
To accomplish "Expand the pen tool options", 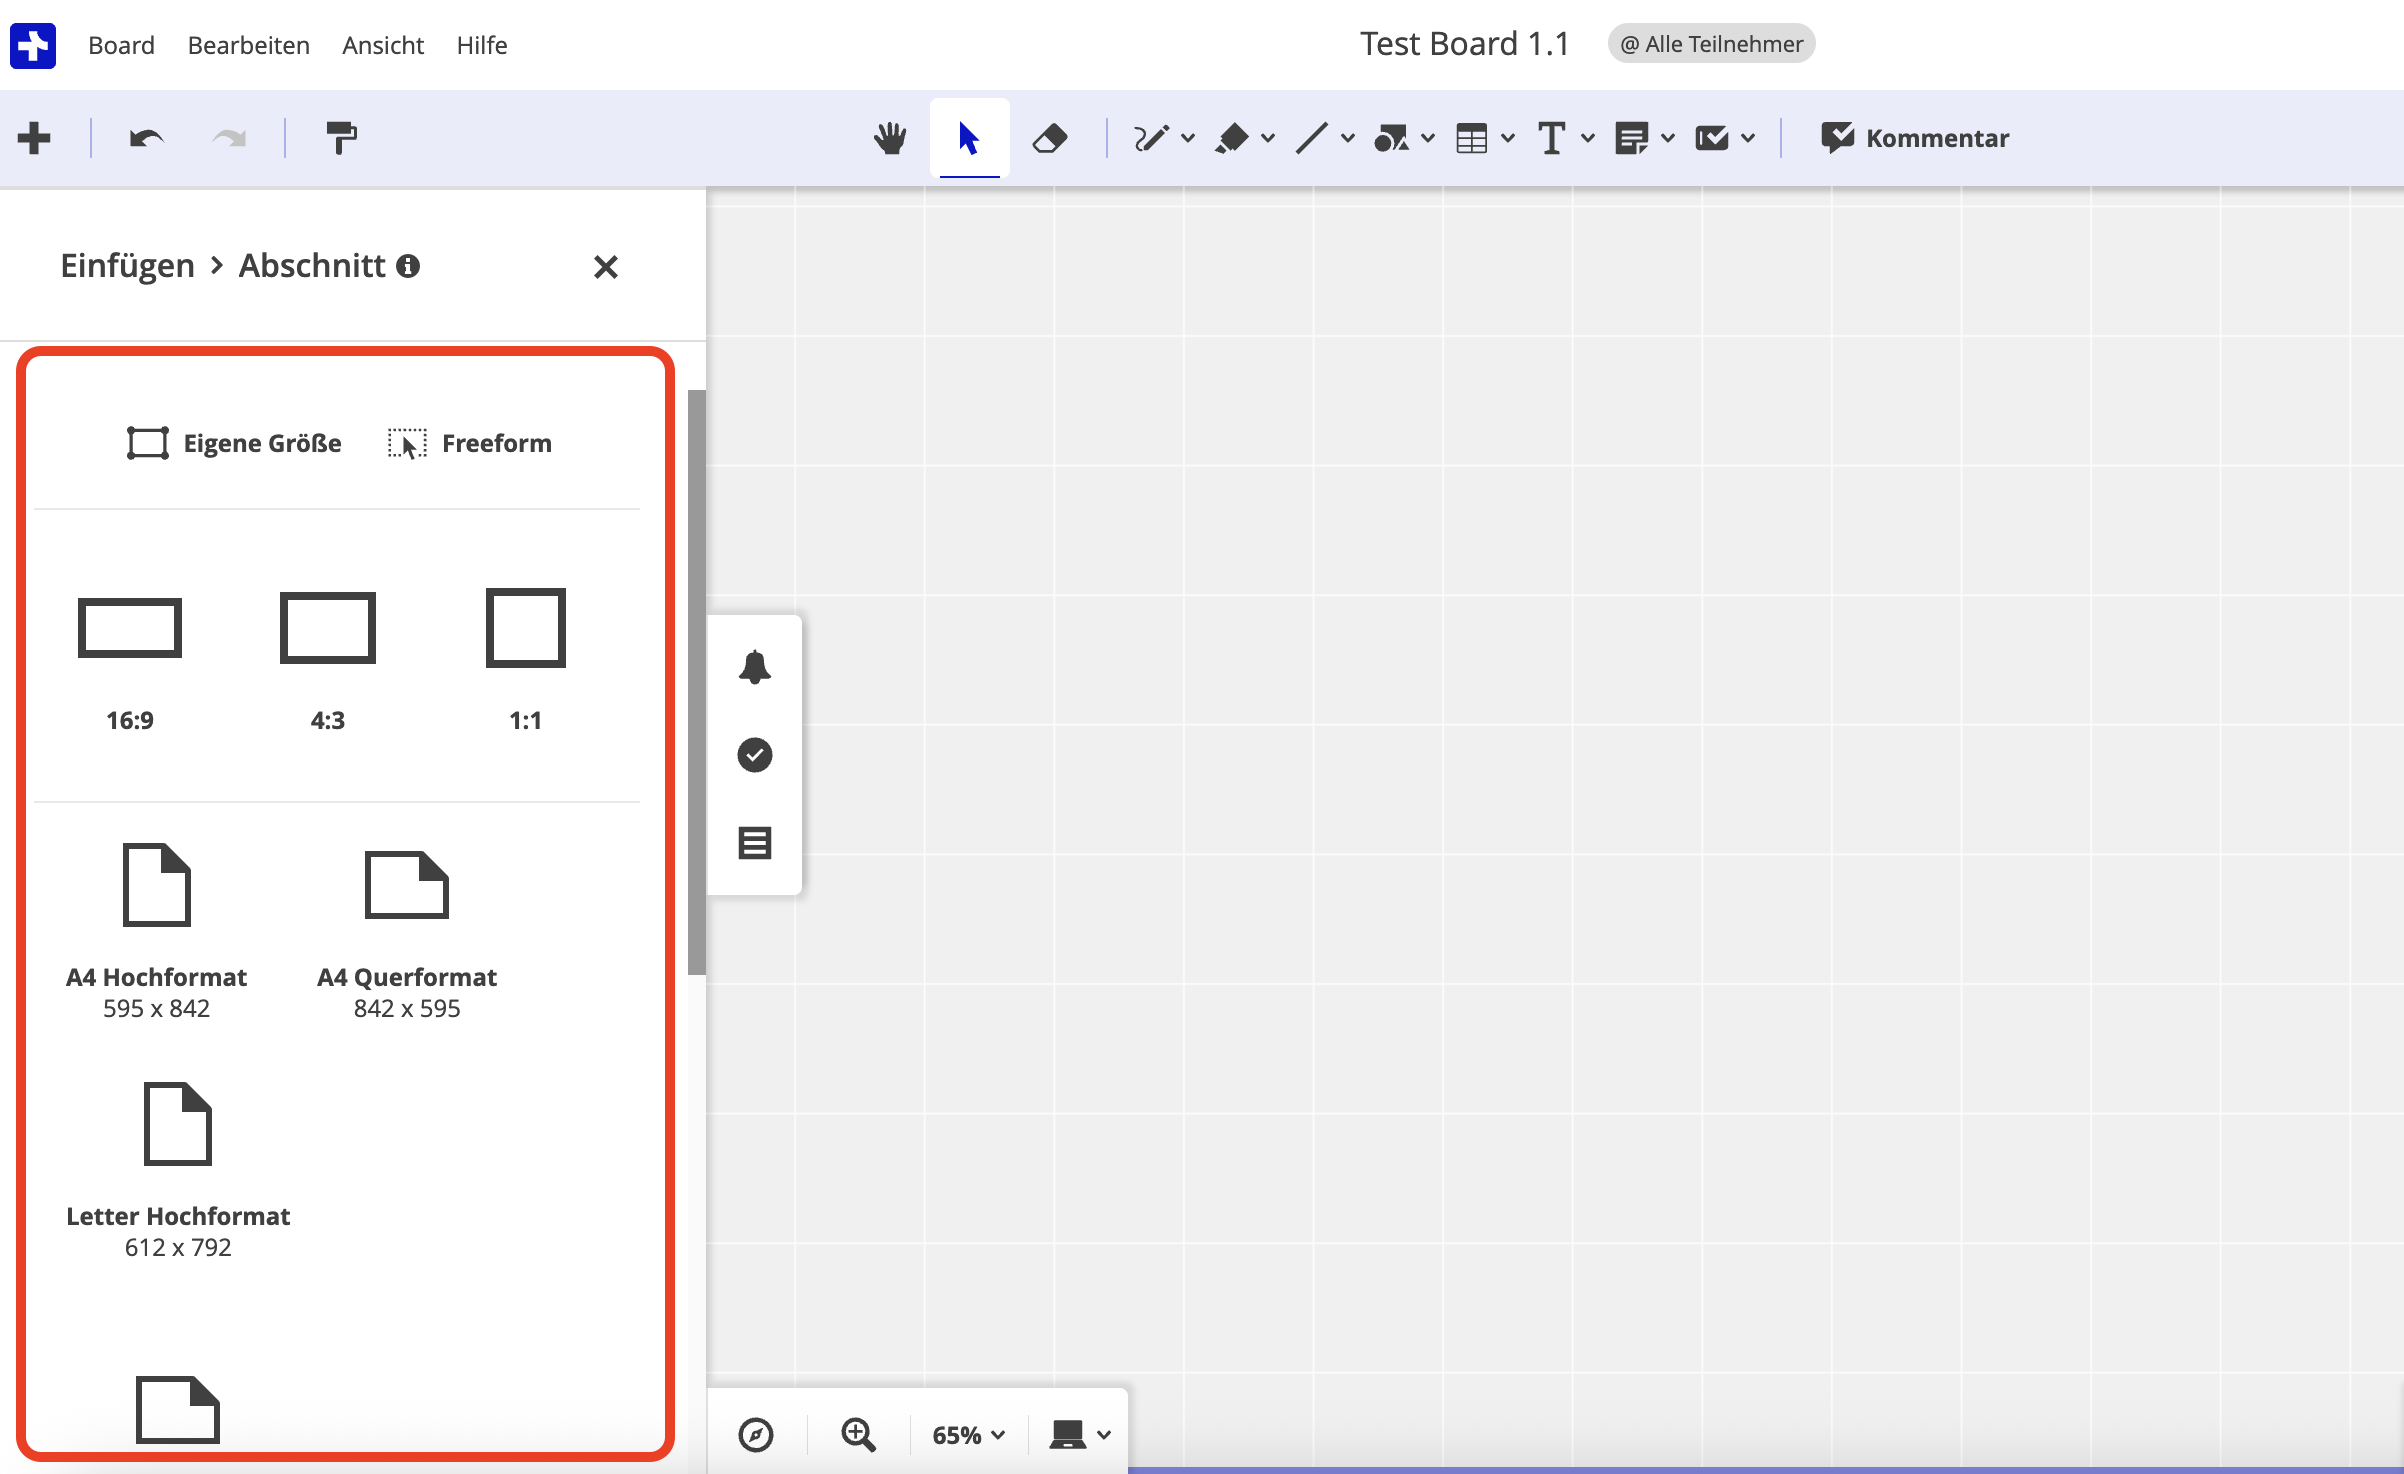I will [1188, 138].
